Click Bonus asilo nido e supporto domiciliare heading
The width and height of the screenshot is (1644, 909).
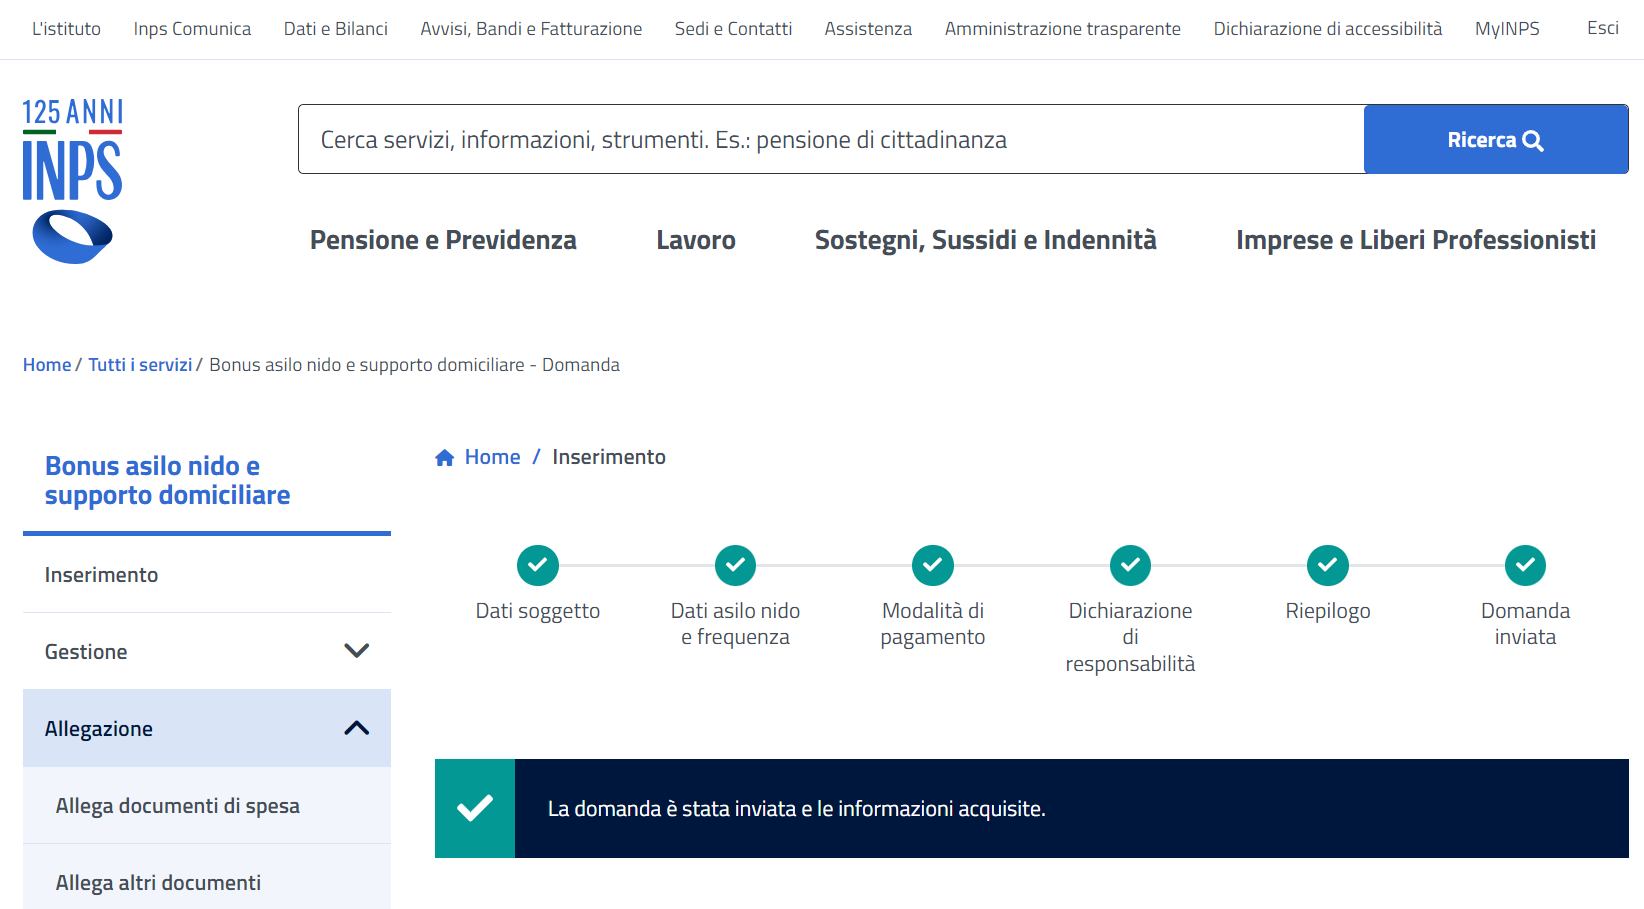click(168, 480)
